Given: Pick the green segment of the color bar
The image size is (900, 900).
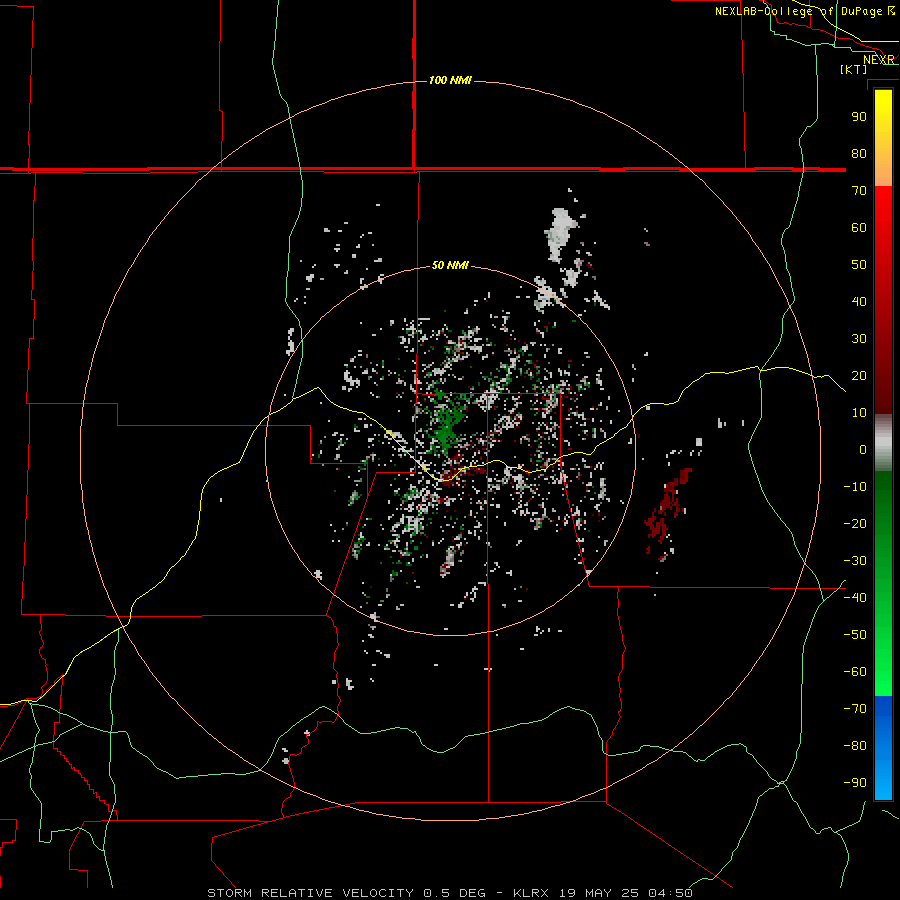Looking at the screenshot, I should point(883,583).
